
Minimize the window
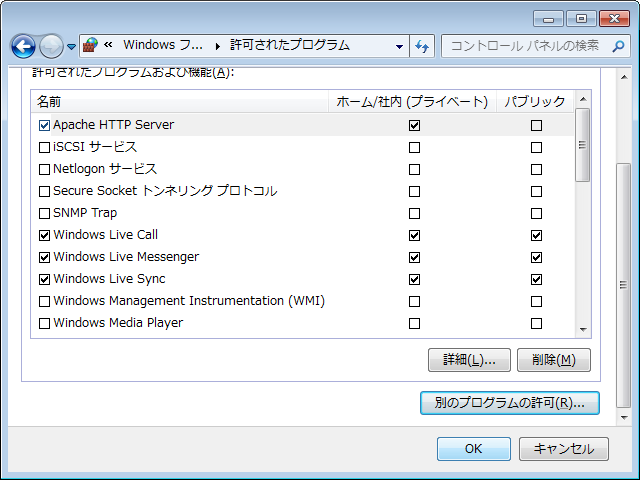(548, 19)
